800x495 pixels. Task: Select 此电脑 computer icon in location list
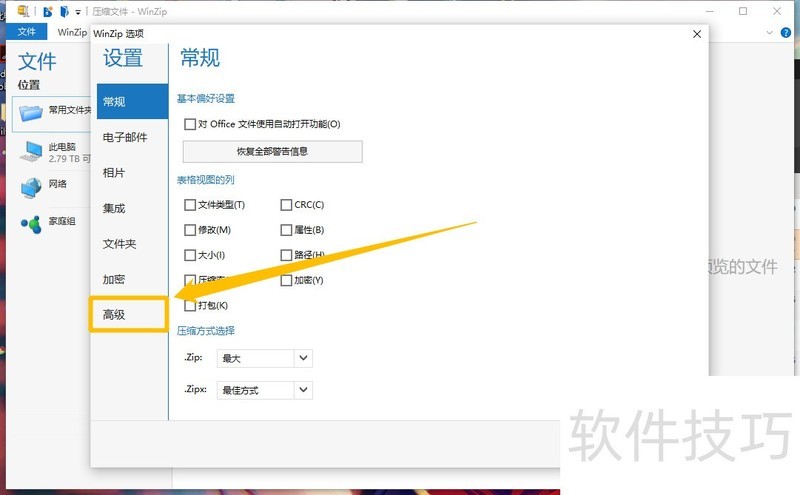coord(31,151)
